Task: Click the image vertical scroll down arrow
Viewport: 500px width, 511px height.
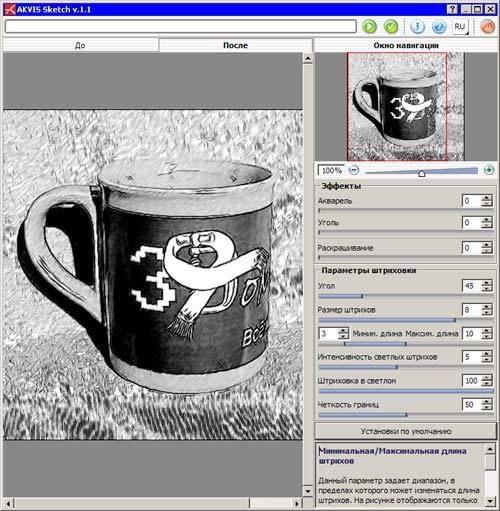Action: point(308,491)
